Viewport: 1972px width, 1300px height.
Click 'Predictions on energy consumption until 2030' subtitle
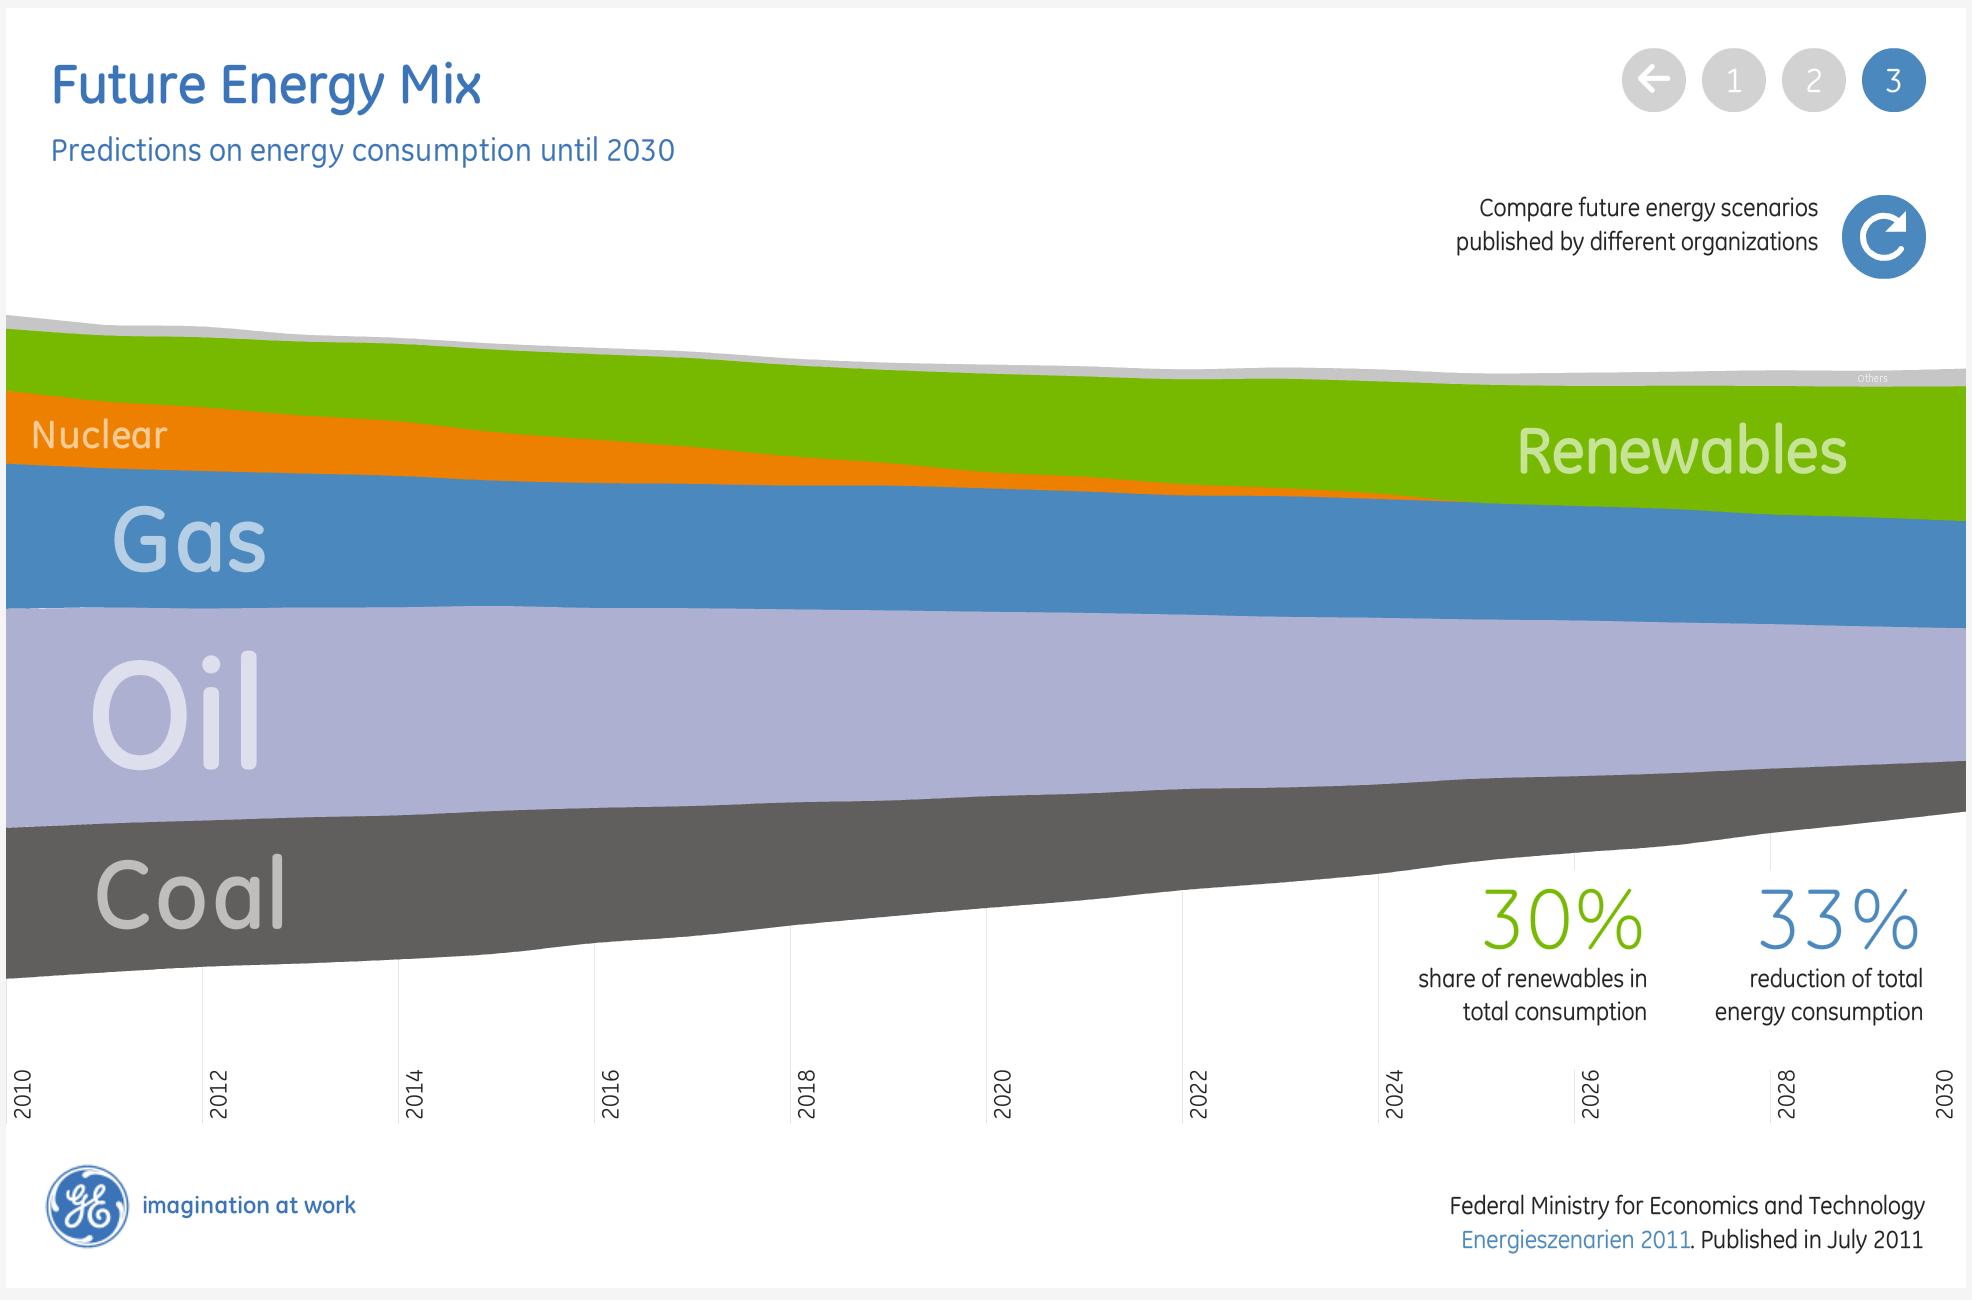click(x=363, y=150)
